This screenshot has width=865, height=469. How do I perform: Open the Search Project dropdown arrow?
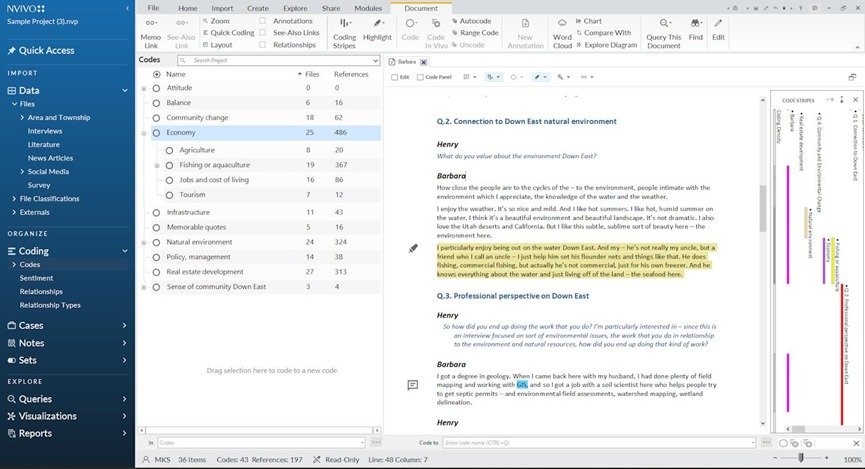click(376, 60)
